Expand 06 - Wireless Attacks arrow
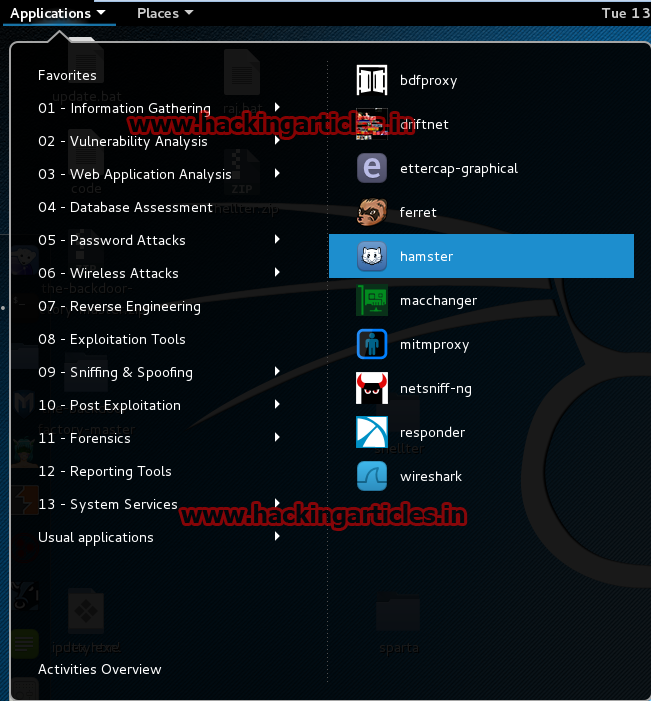Image resolution: width=651 pixels, height=701 pixels. (277, 272)
